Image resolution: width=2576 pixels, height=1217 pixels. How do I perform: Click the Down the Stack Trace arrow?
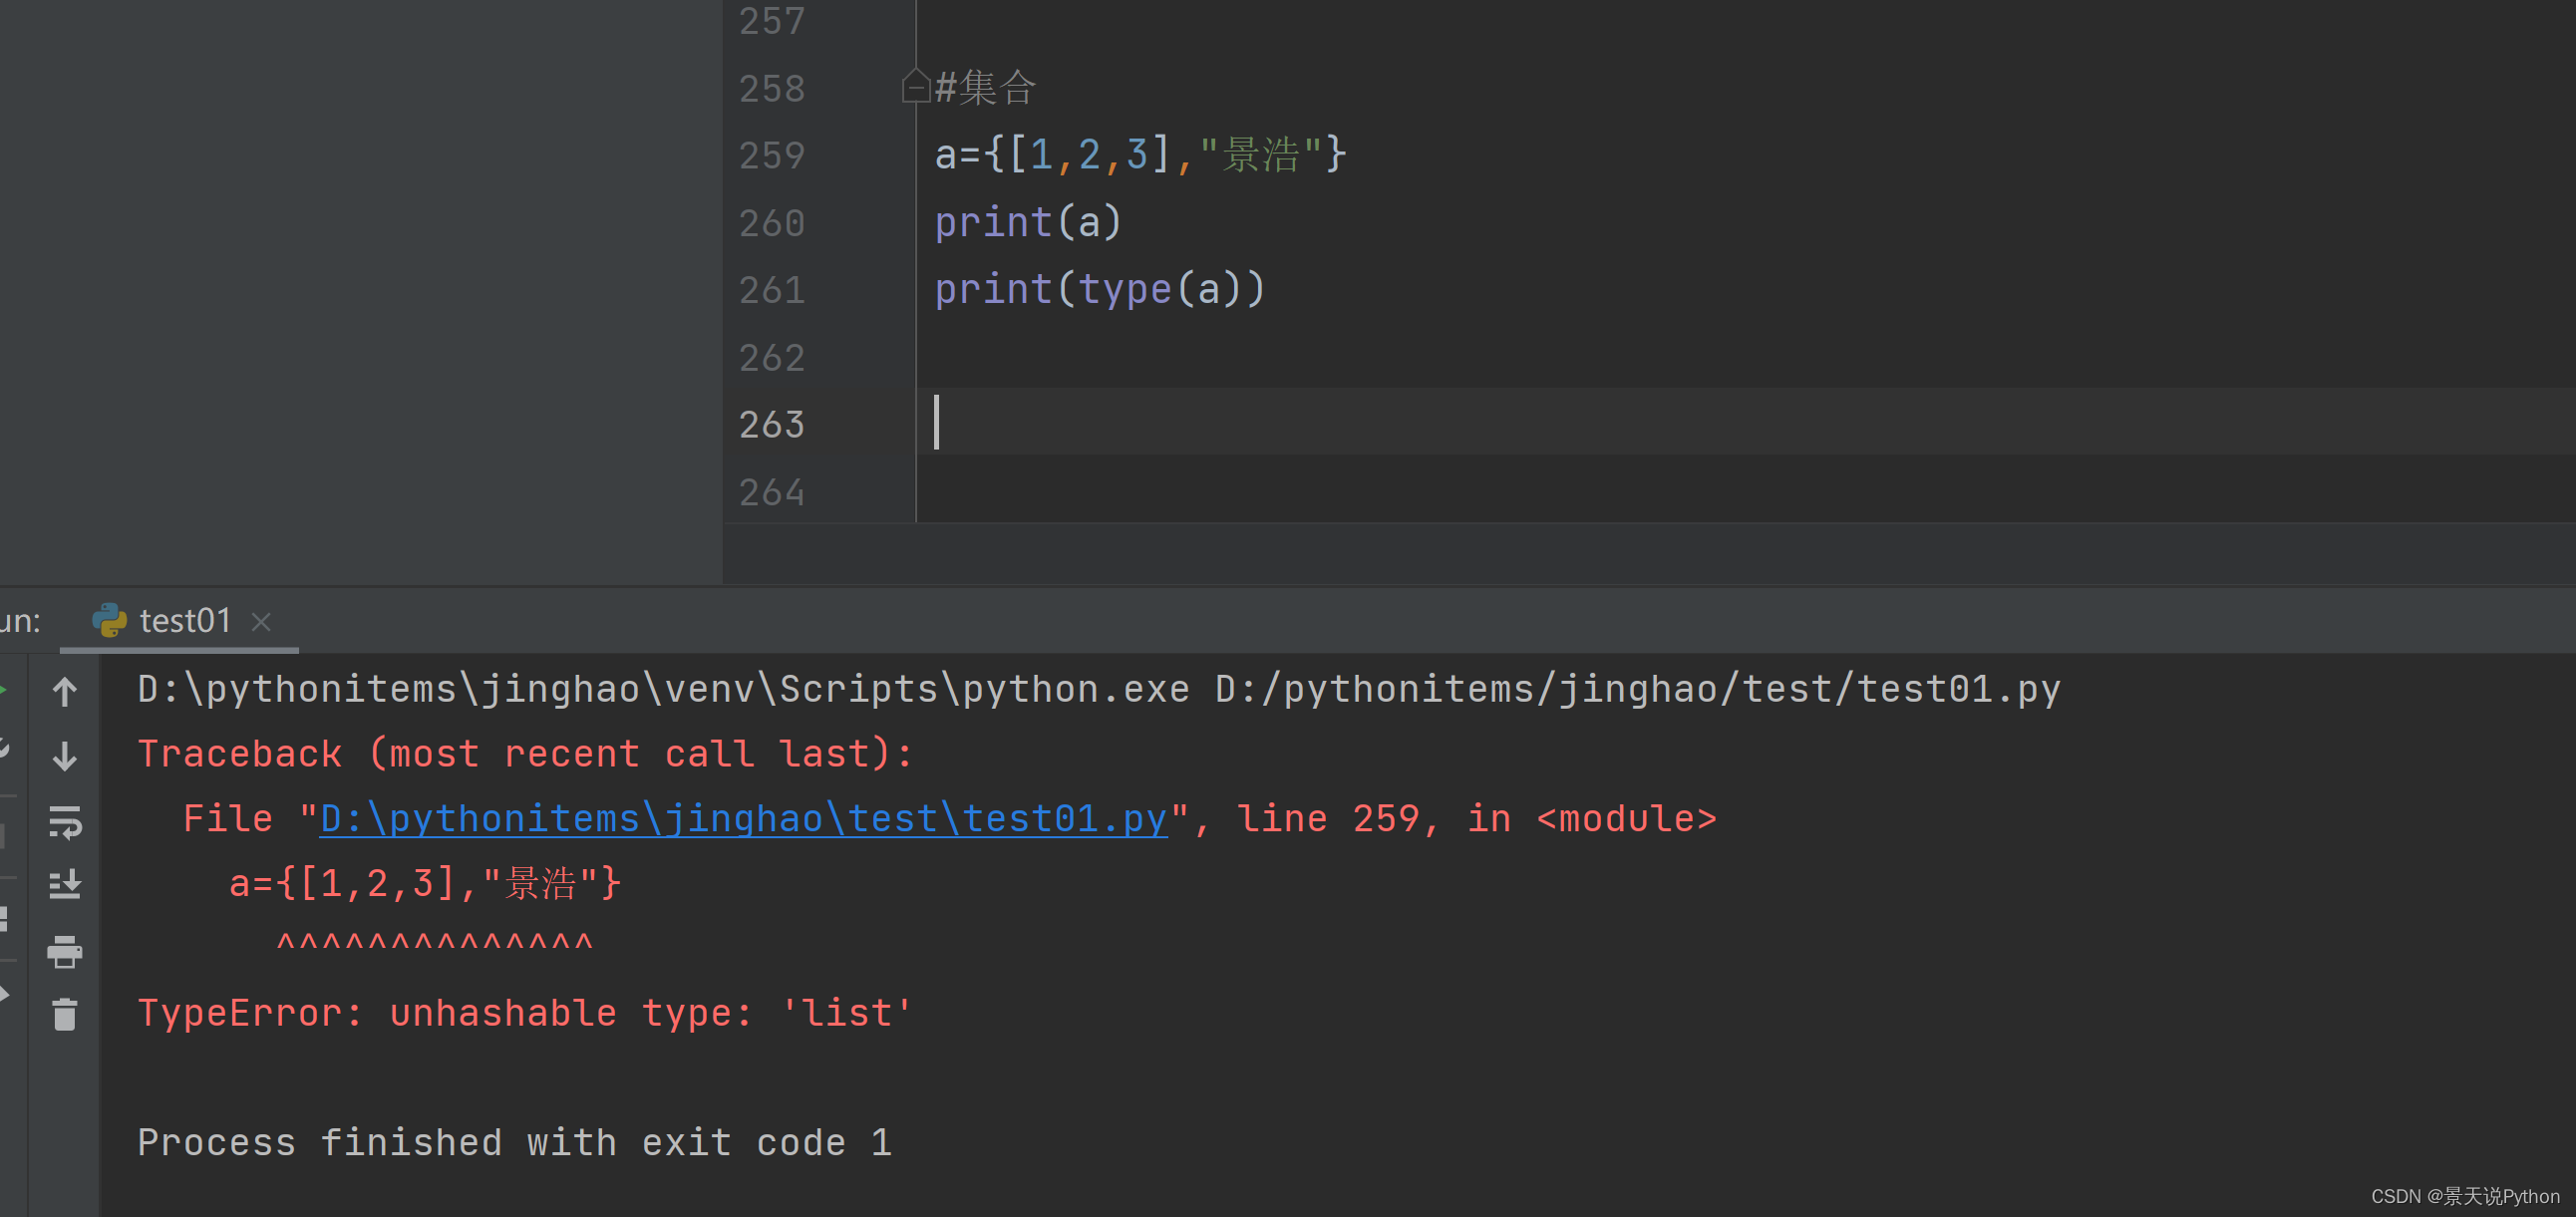click(x=65, y=756)
